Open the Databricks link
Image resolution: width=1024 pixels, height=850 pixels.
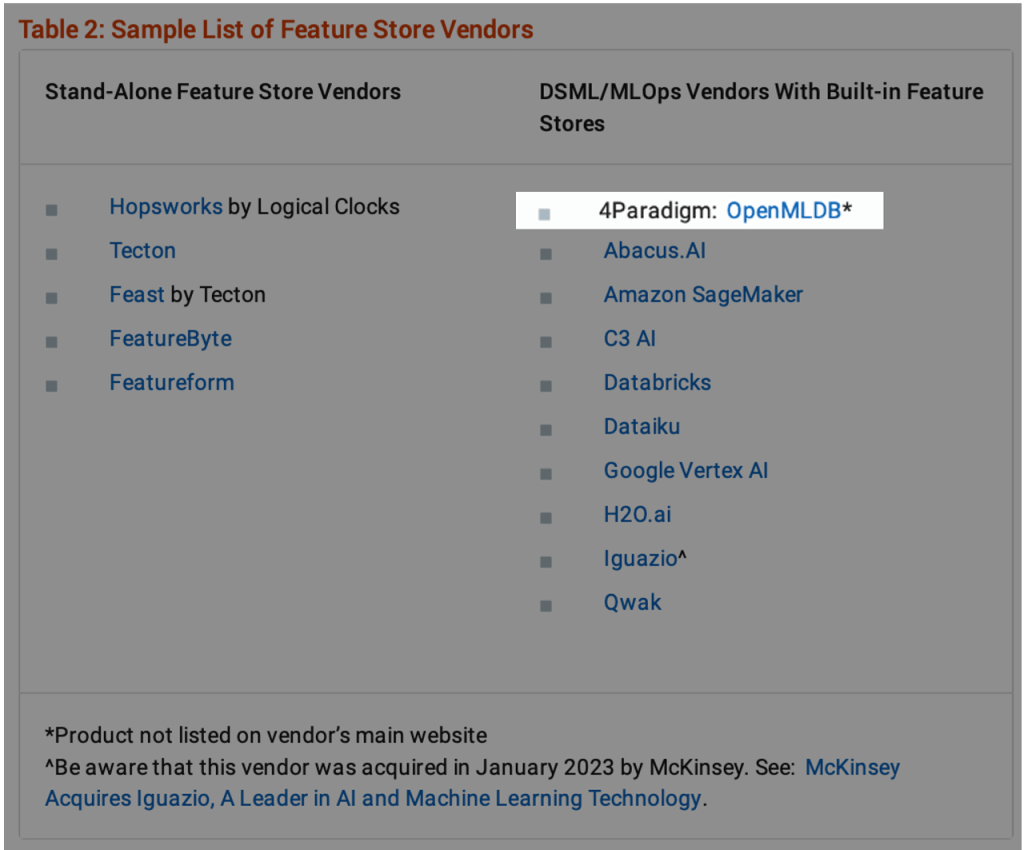point(657,383)
